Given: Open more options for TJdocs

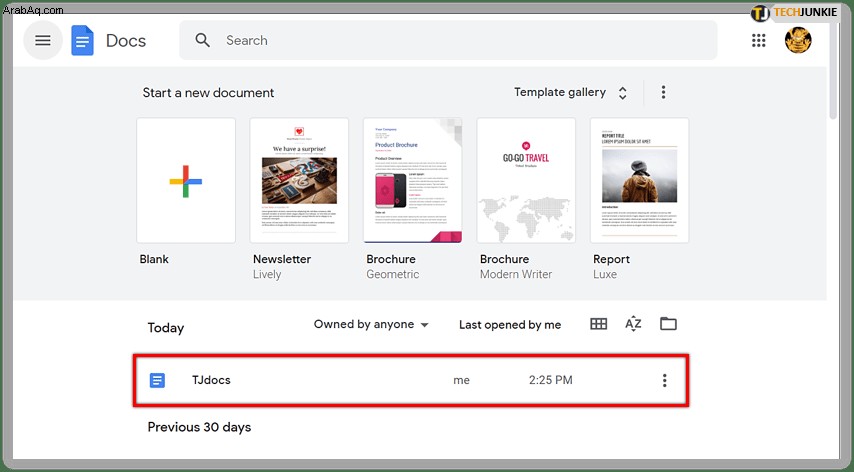Looking at the screenshot, I should coord(664,380).
